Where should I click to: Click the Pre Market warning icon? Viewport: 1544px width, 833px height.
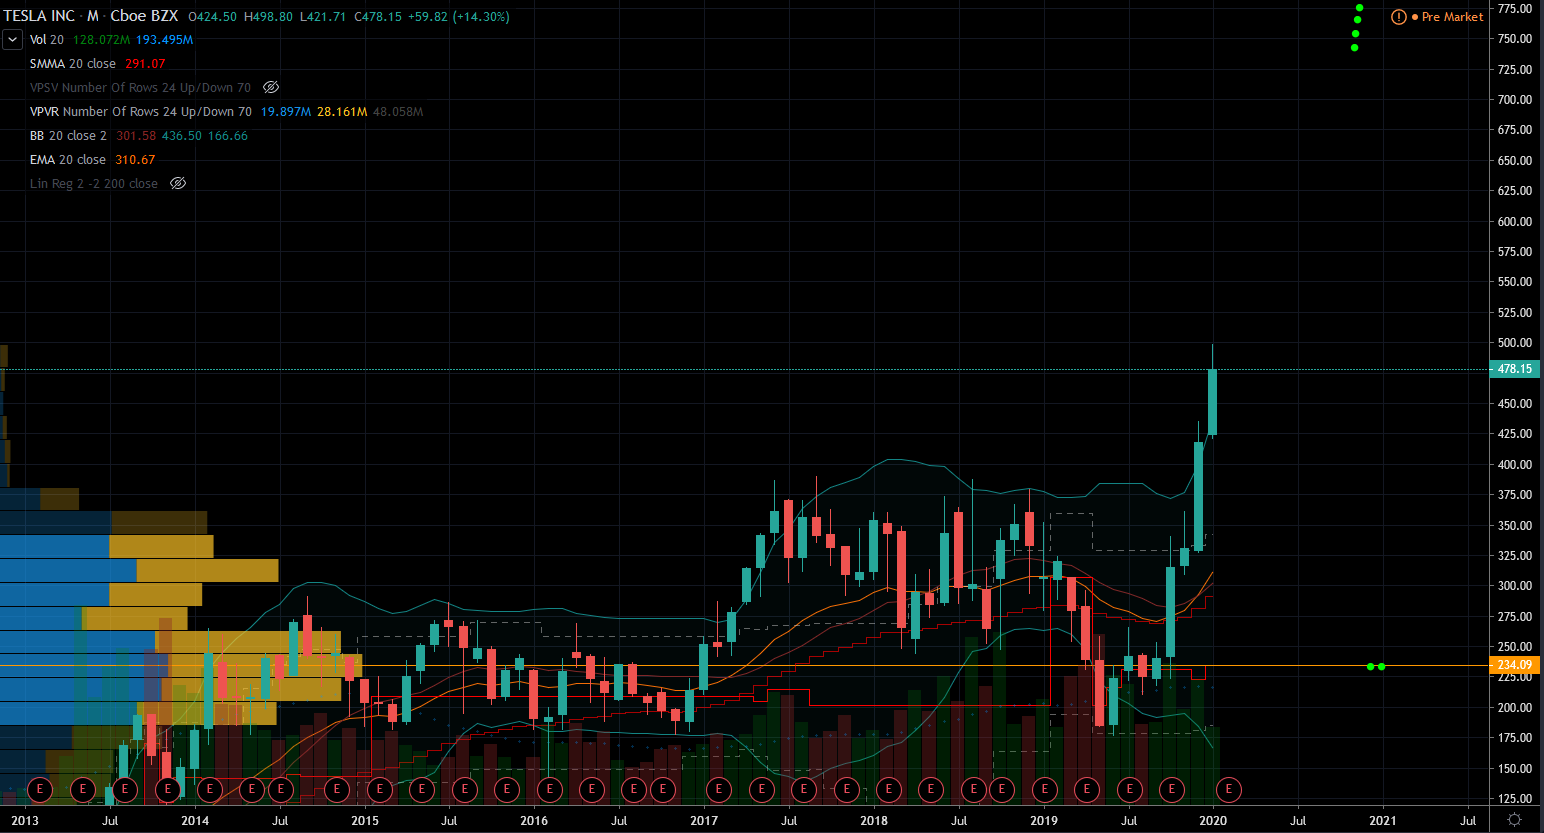[1399, 17]
